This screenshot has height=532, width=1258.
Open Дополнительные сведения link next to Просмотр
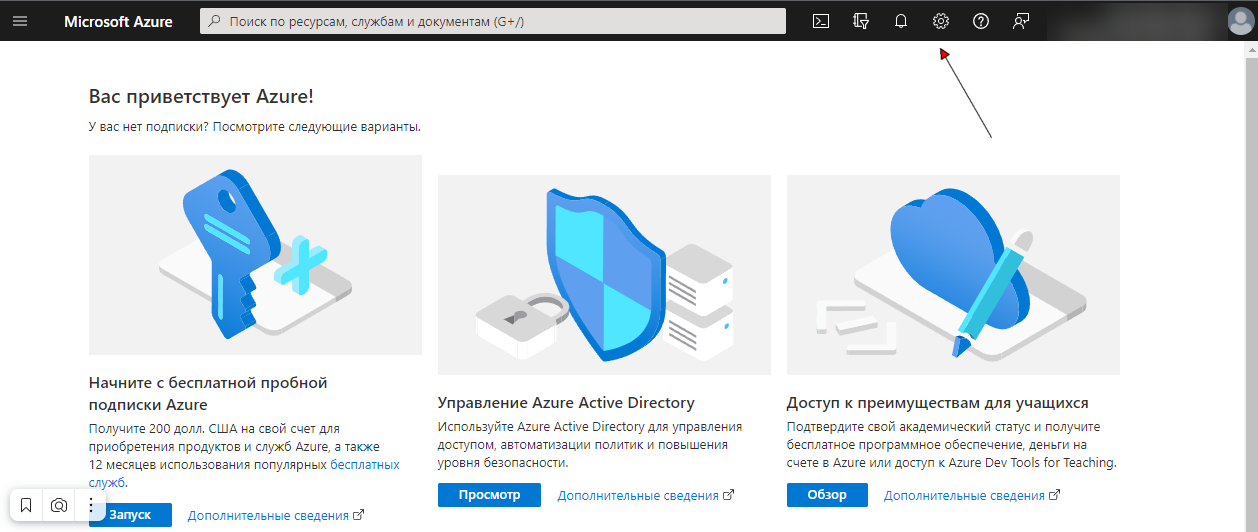[x=646, y=495]
